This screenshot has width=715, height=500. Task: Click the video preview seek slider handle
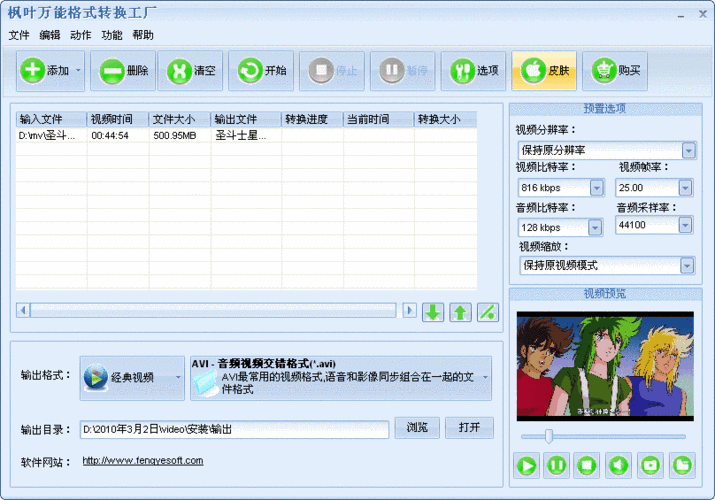[x=549, y=436]
